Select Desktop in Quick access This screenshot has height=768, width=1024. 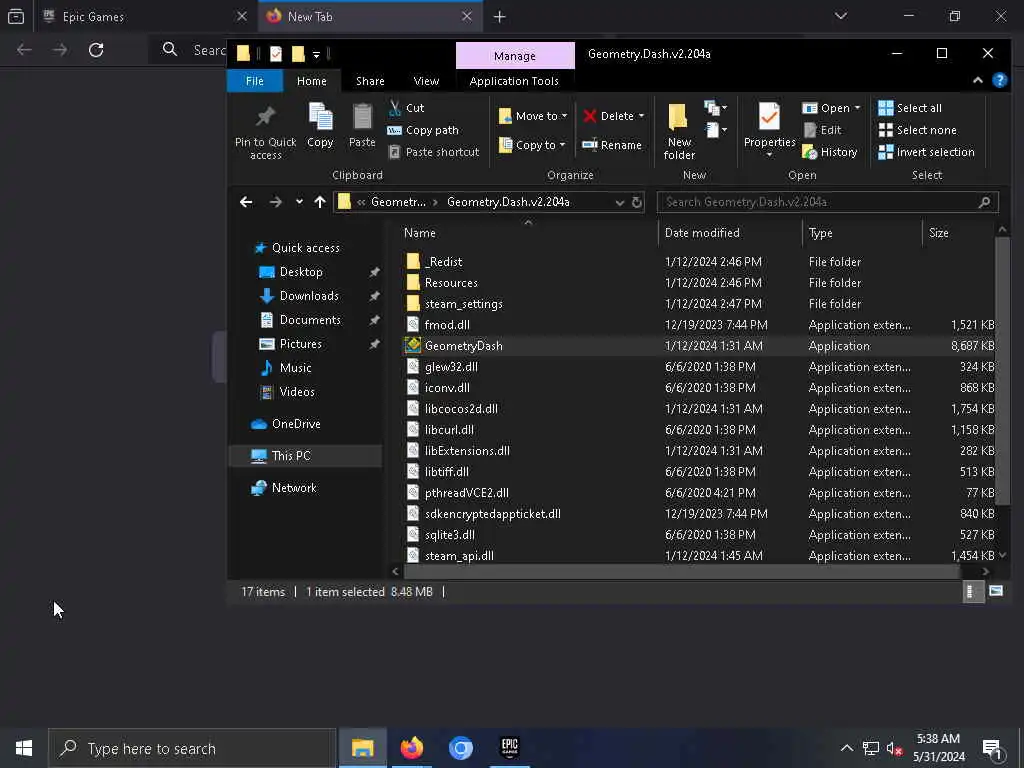tap(301, 272)
